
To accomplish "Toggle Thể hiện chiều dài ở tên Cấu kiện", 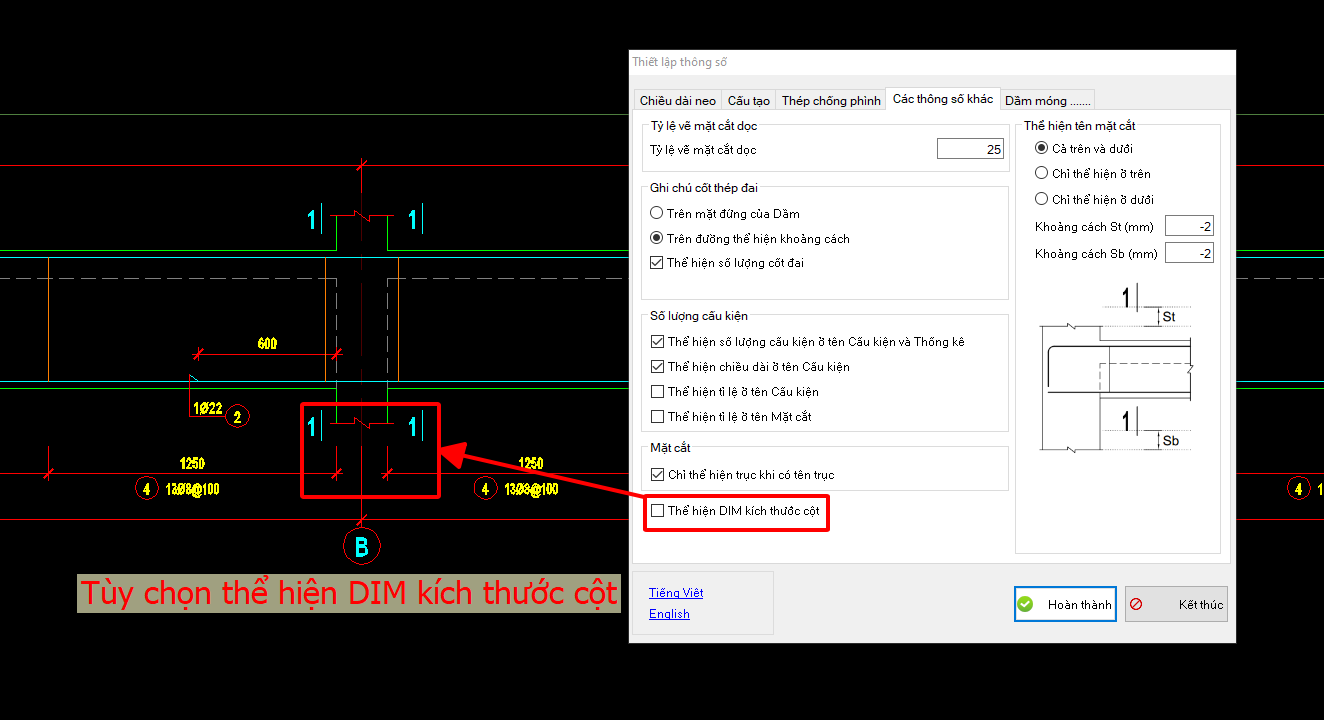I will [658, 367].
